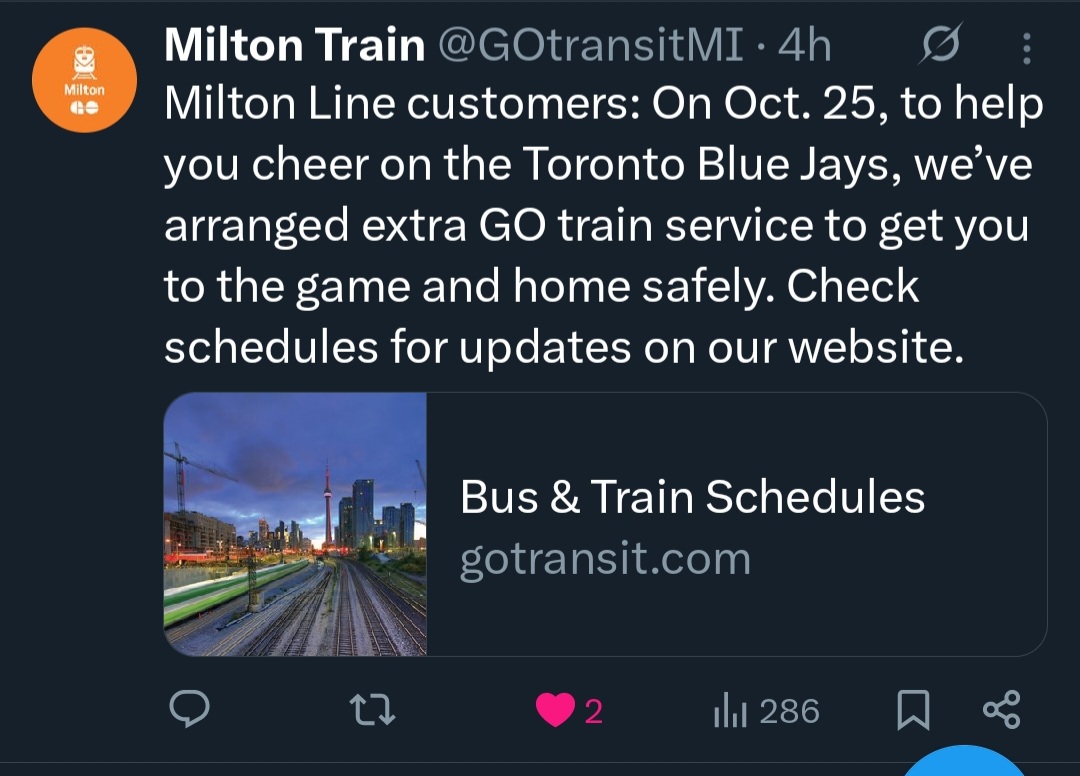Visit the gotransit.com domain link
This screenshot has height=776, width=1080.
point(605,559)
